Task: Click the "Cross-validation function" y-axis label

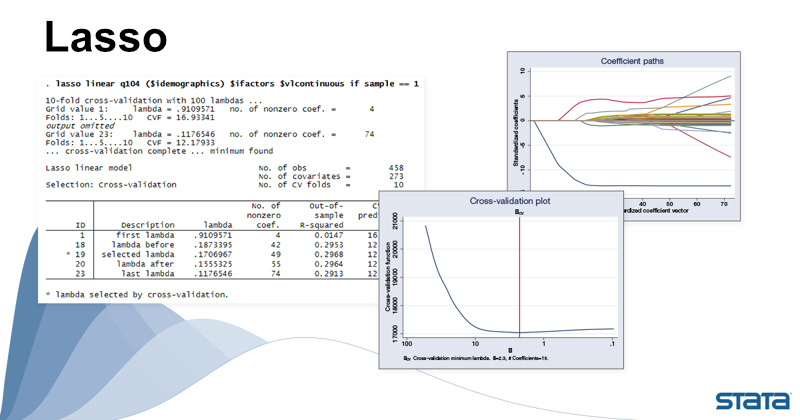Action: pos(388,277)
